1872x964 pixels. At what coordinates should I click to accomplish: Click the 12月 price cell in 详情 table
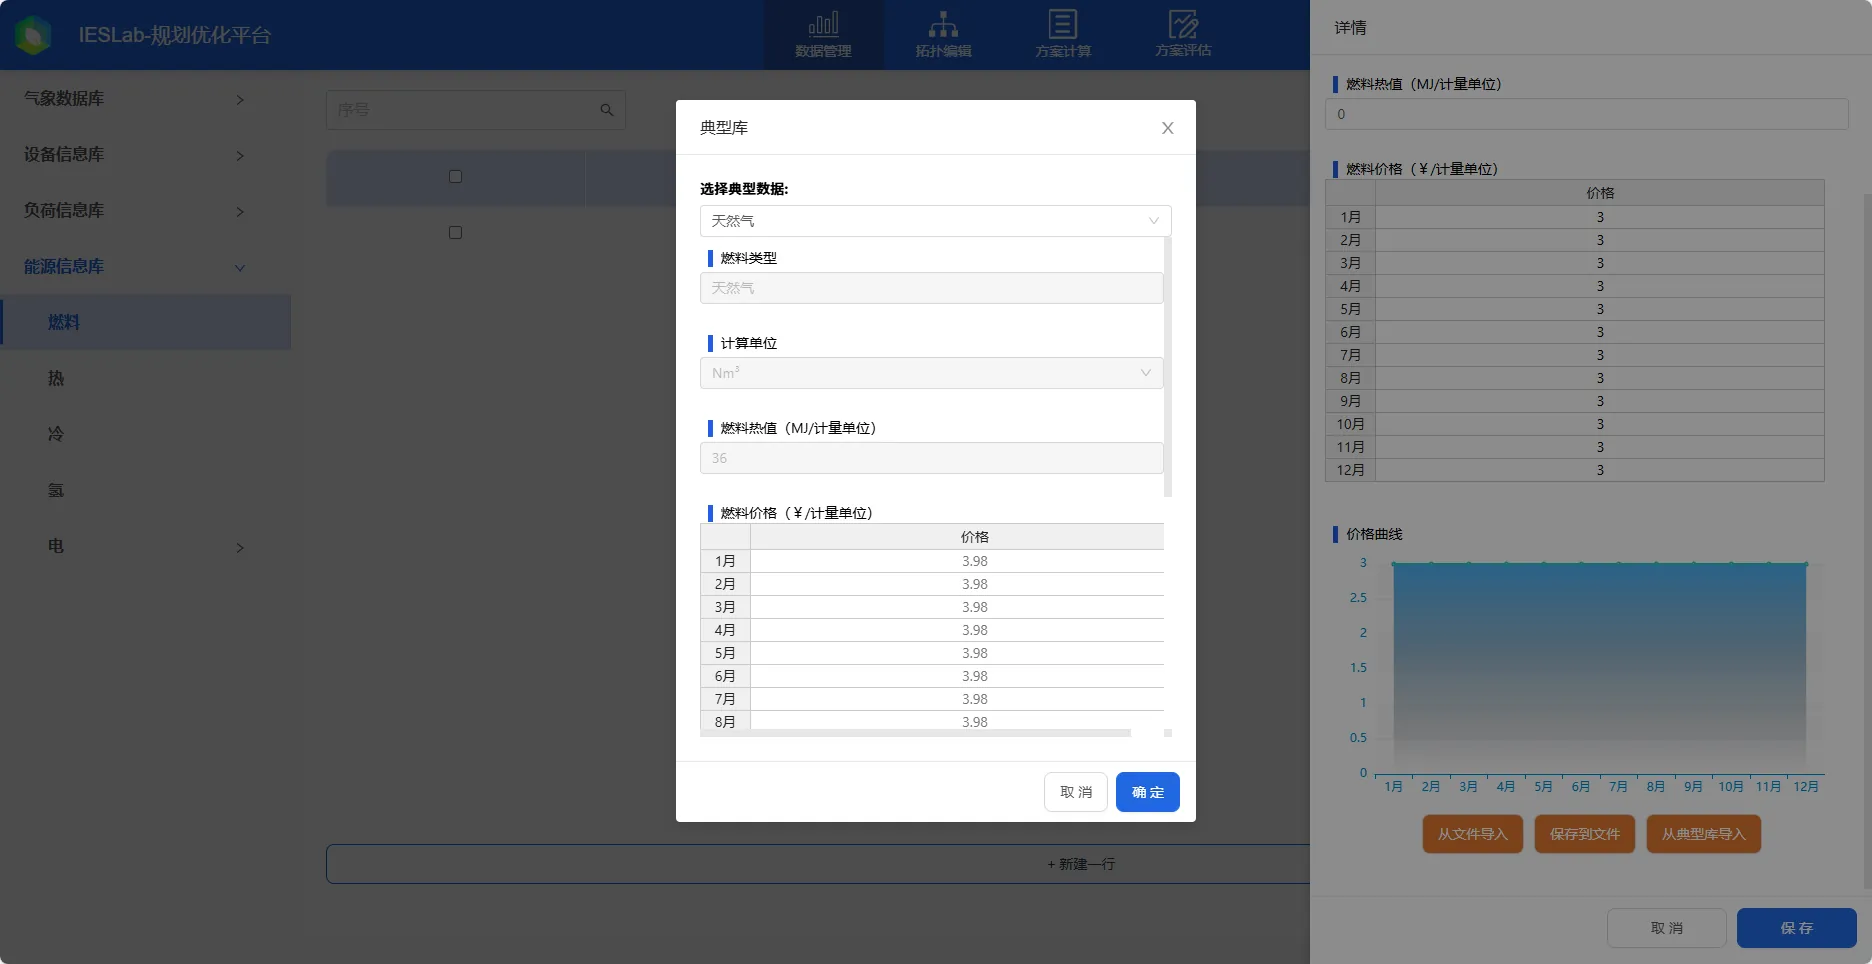1600,470
